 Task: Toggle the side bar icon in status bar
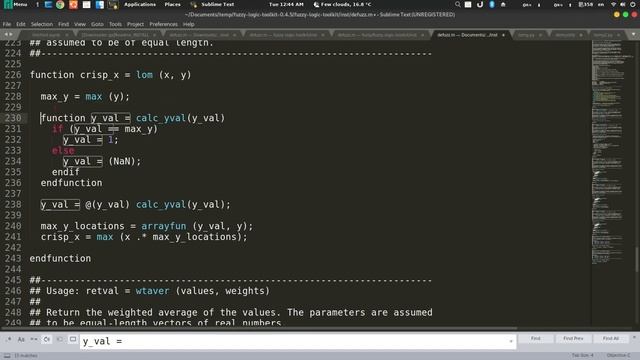click(7, 356)
